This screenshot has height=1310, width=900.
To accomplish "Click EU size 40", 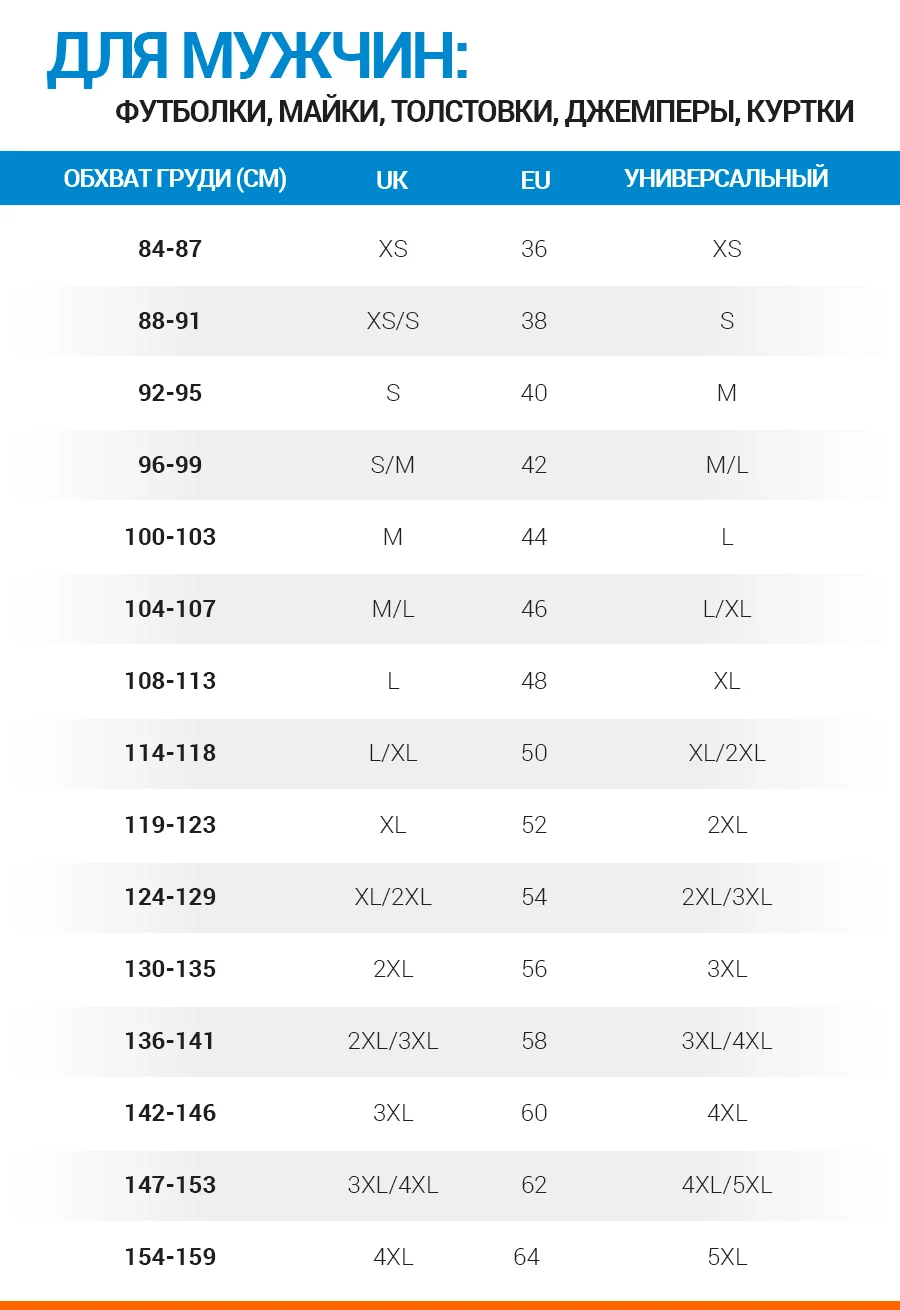I will 534,393.
